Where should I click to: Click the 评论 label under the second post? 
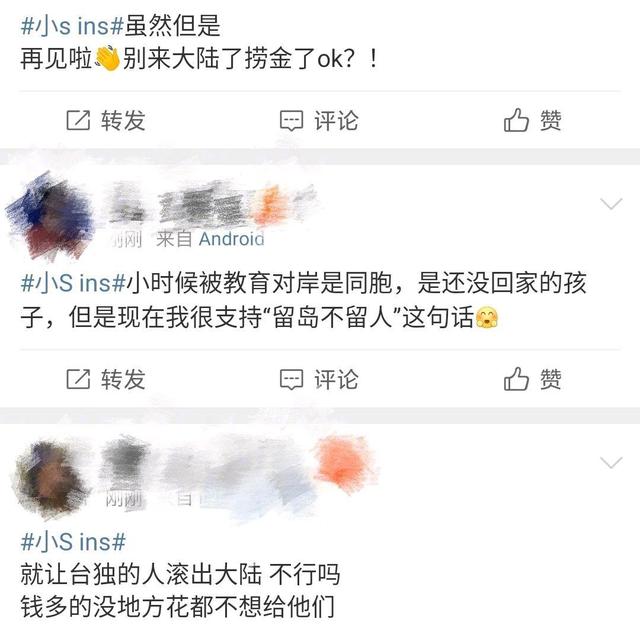336,379
